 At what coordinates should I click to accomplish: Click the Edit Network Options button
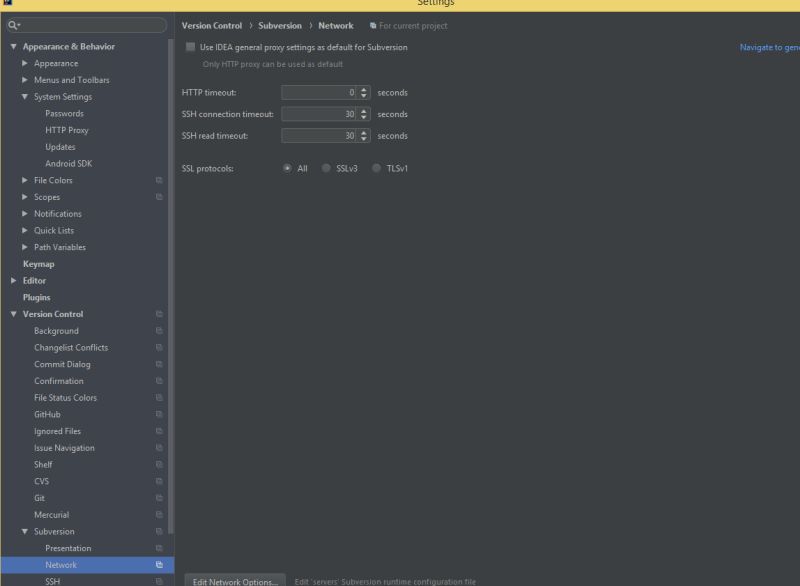click(235, 579)
